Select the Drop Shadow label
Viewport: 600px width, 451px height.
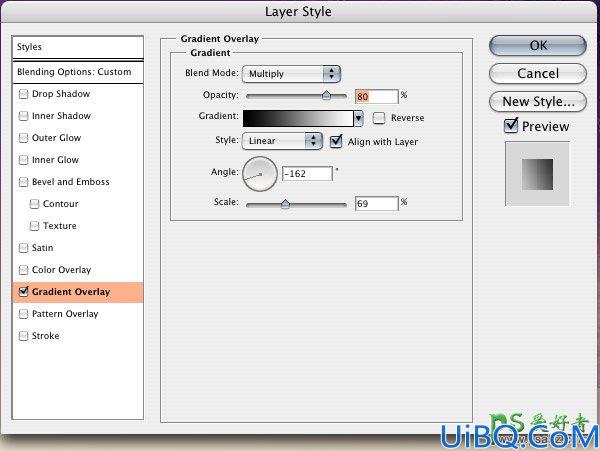coord(61,94)
